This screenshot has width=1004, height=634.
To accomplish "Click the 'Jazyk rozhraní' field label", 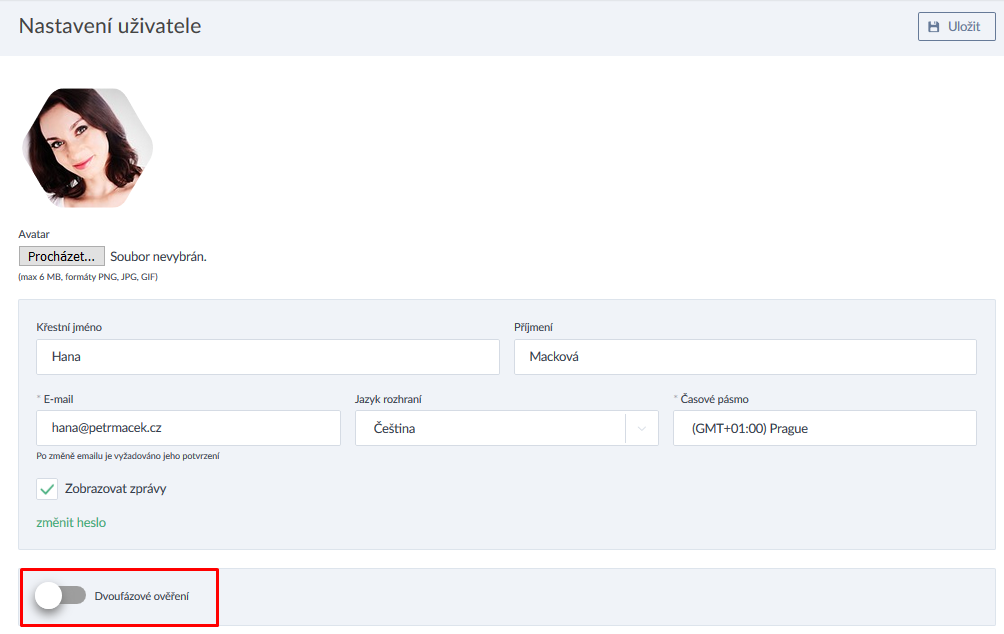I will pos(388,399).
